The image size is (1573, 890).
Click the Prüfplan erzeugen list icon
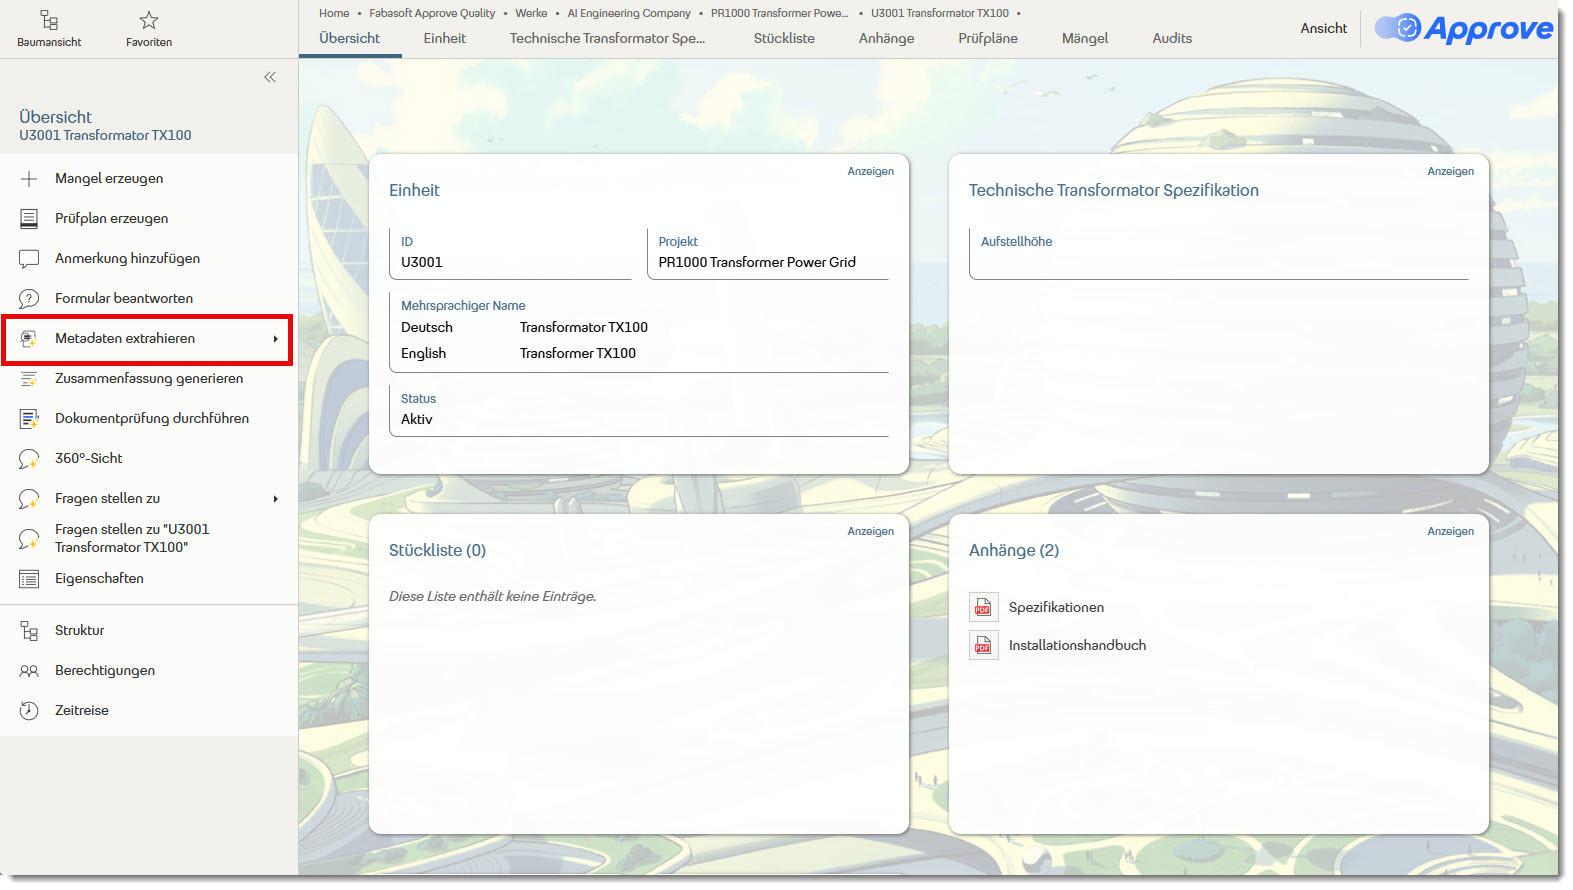29,219
